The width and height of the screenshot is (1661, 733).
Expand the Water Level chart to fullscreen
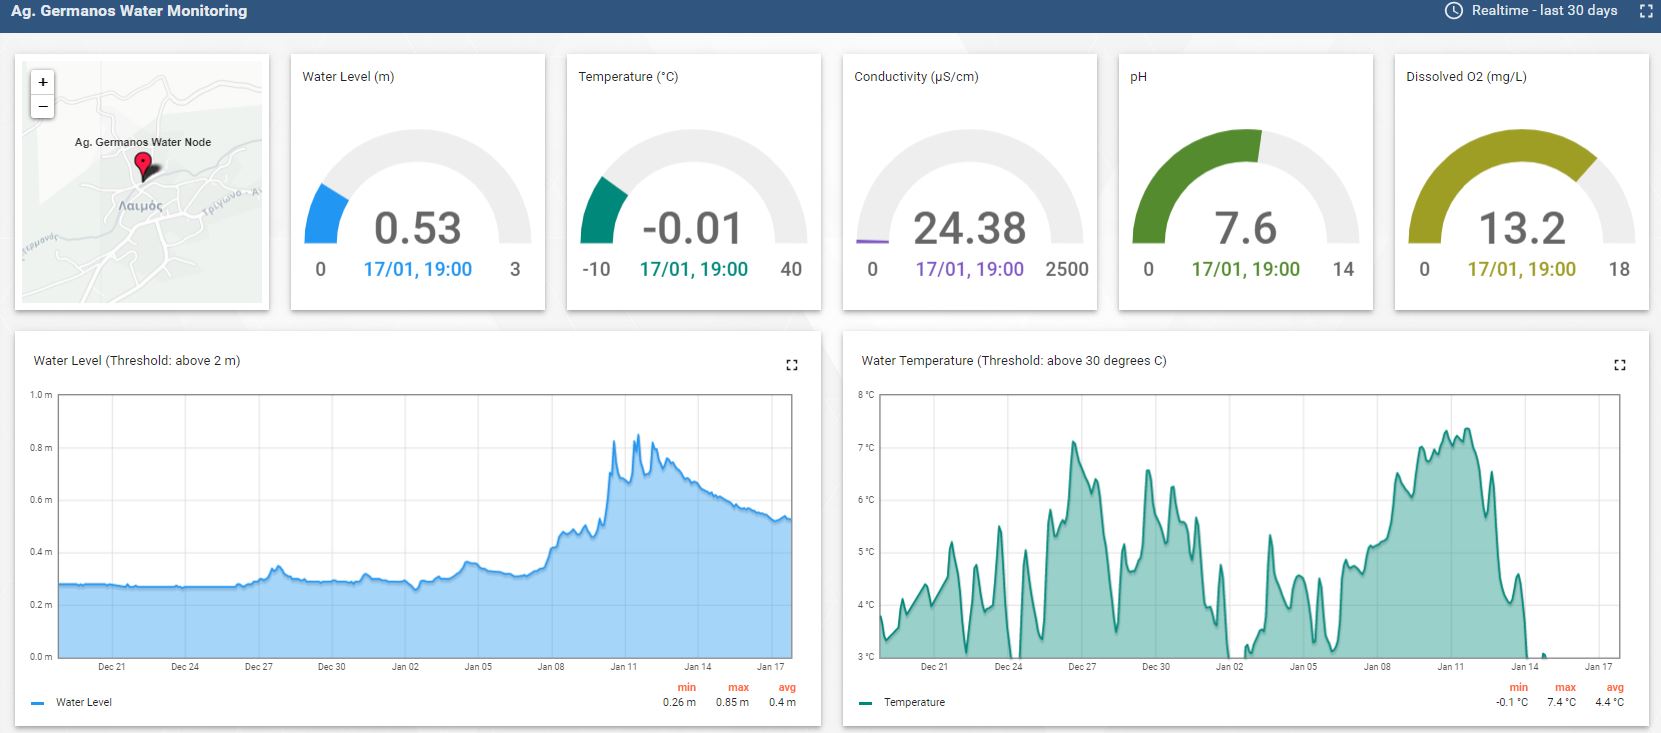click(792, 365)
